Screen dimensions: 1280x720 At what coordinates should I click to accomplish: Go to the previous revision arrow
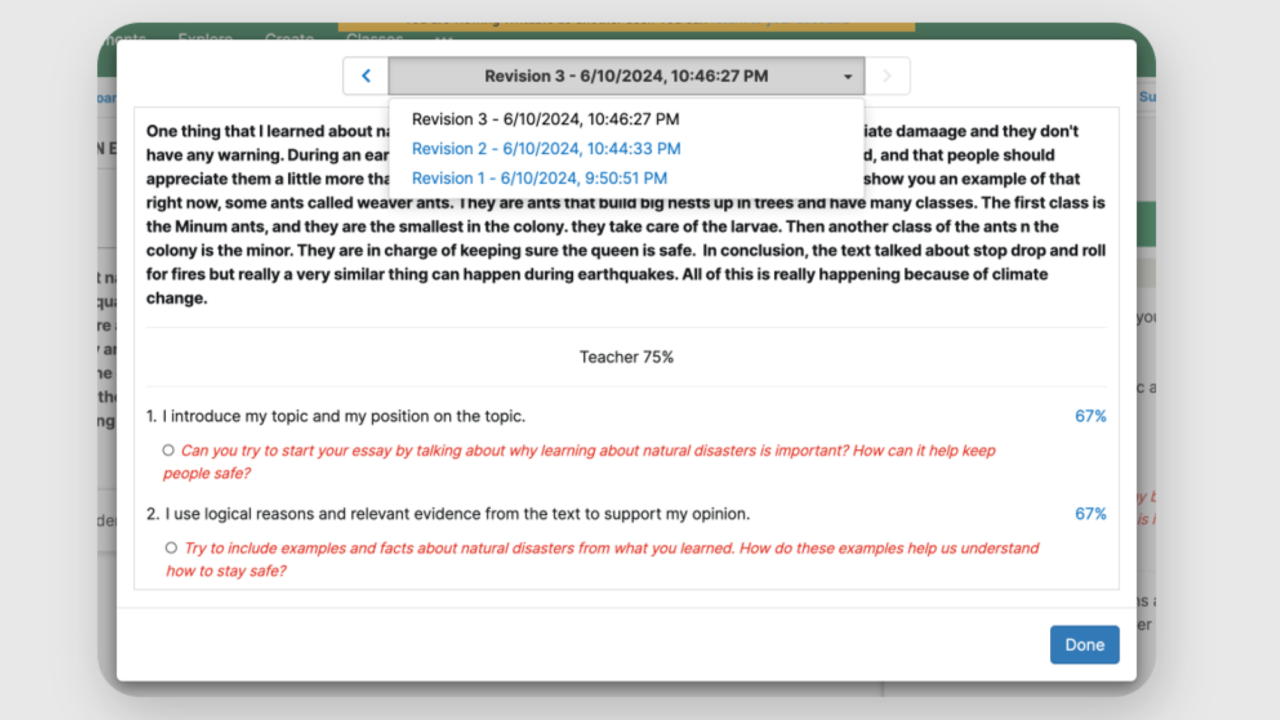point(366,76)
